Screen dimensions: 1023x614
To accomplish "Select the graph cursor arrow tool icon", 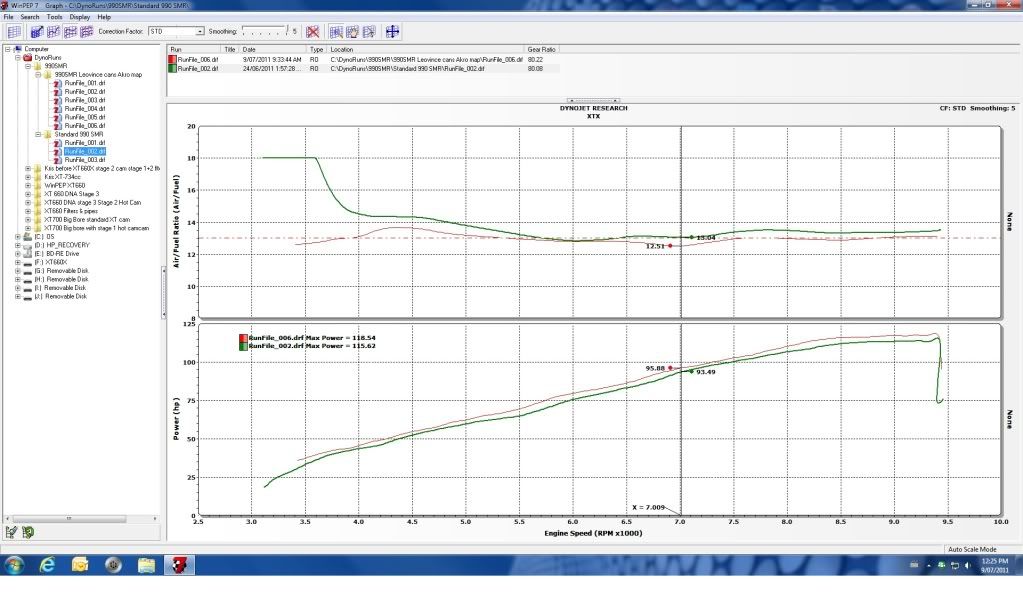I will [369, 31].
